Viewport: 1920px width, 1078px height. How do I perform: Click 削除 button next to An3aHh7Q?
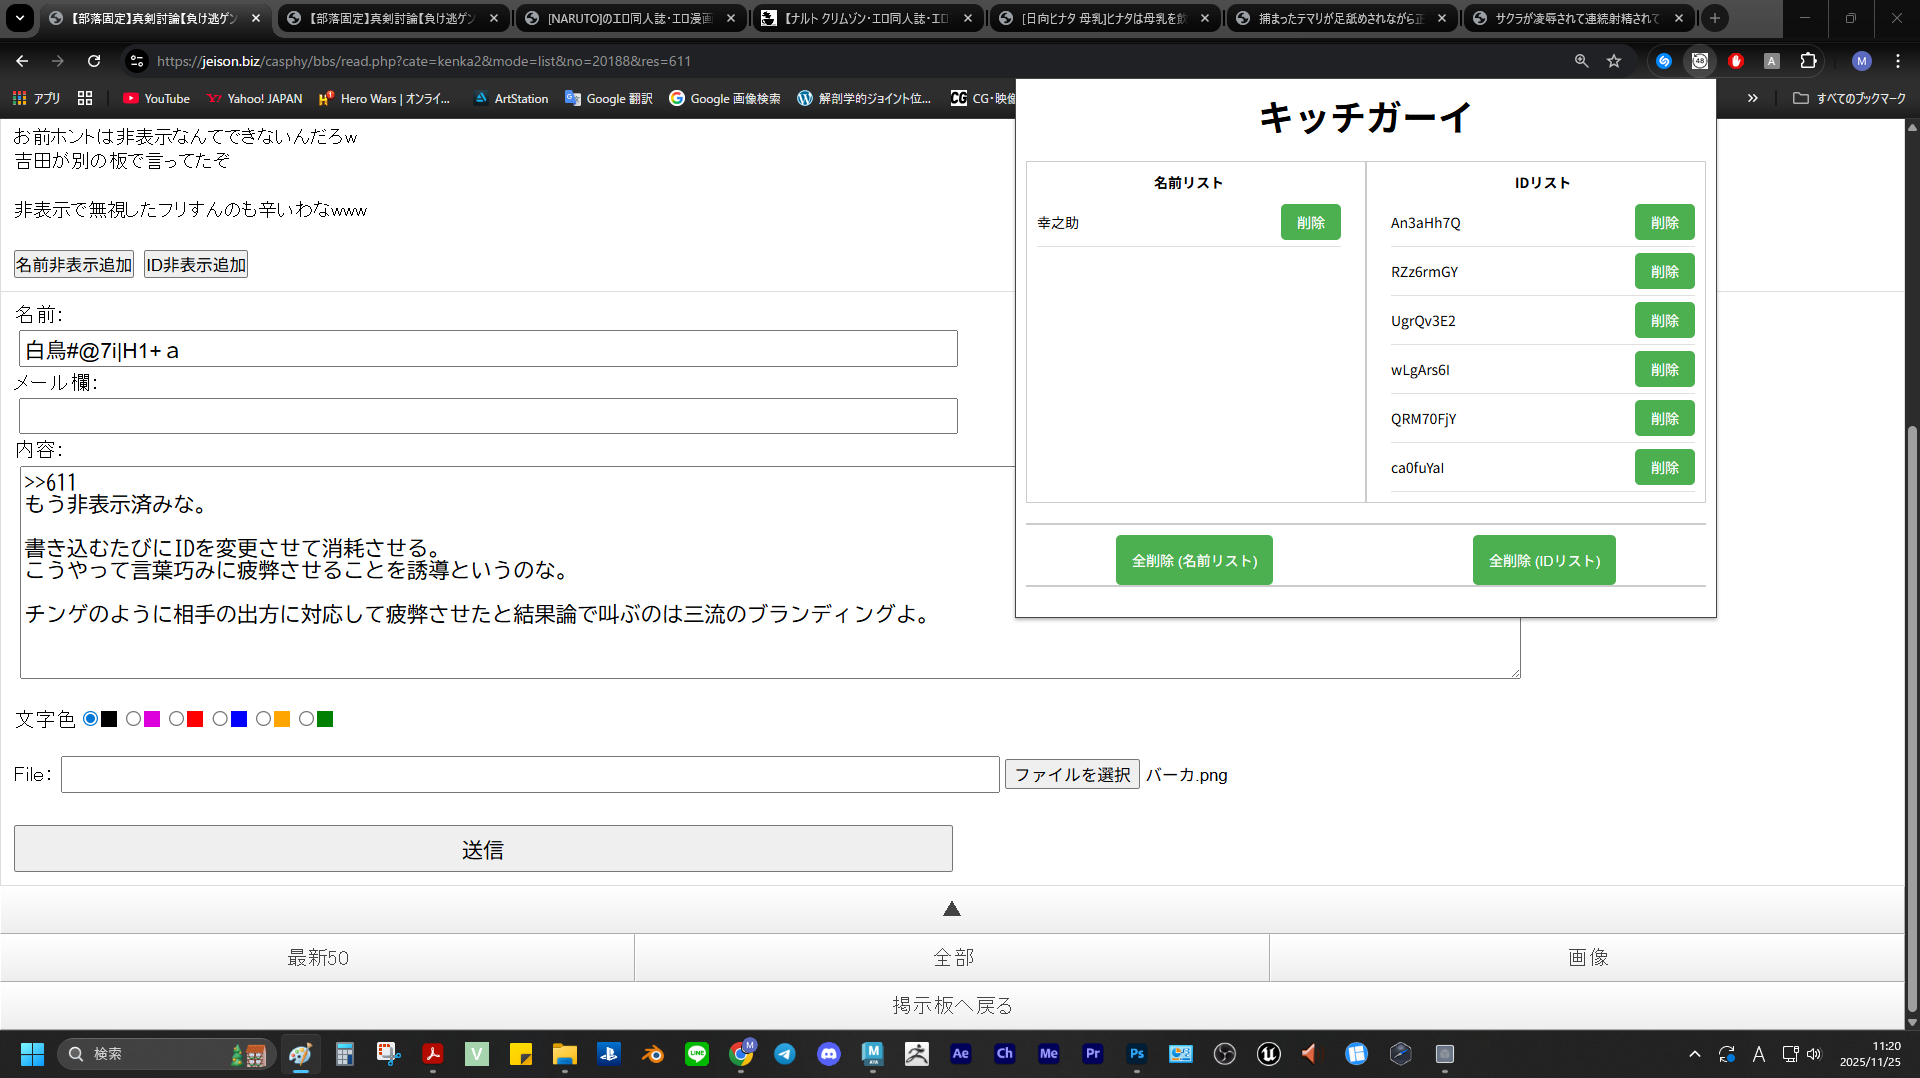[1664, 223]
